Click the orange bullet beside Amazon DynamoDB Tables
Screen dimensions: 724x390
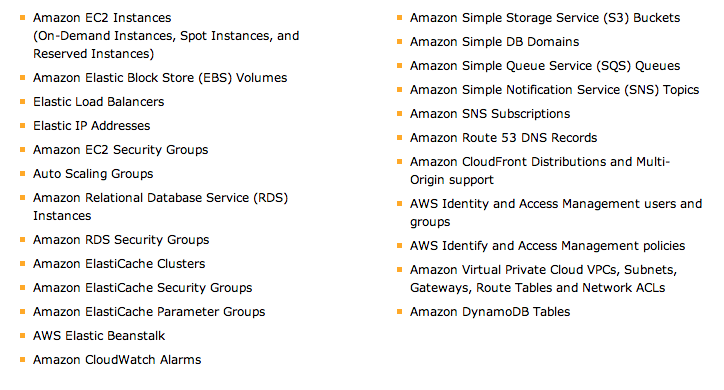[400, 312]
